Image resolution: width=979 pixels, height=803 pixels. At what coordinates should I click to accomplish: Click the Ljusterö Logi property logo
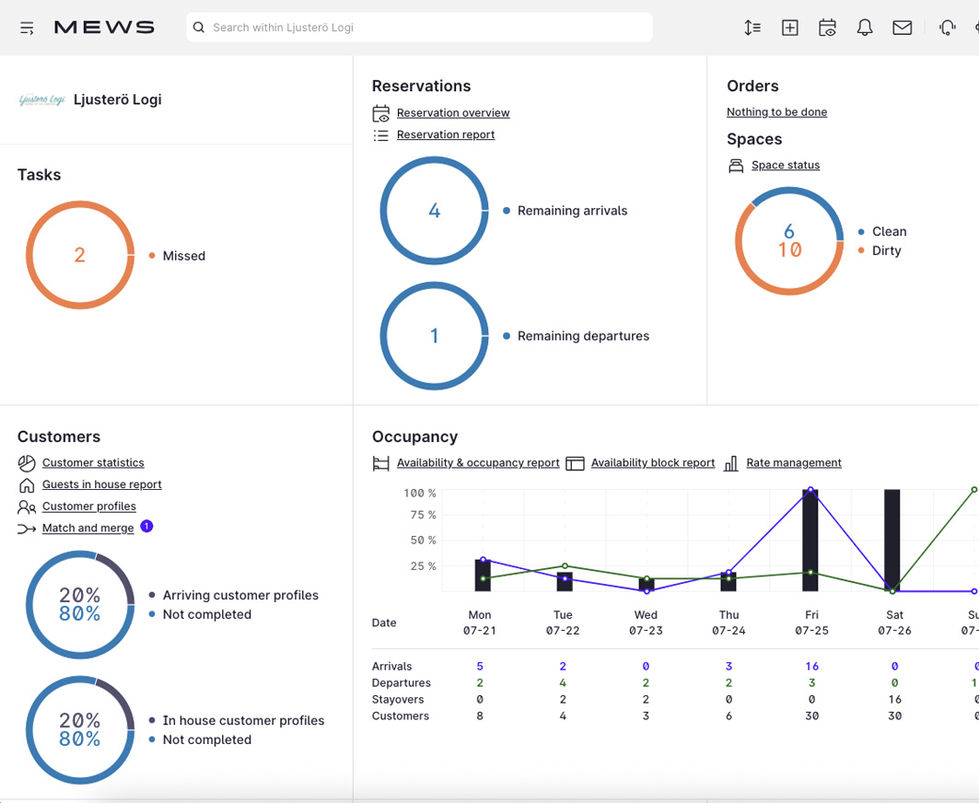[x=42, y=100]
